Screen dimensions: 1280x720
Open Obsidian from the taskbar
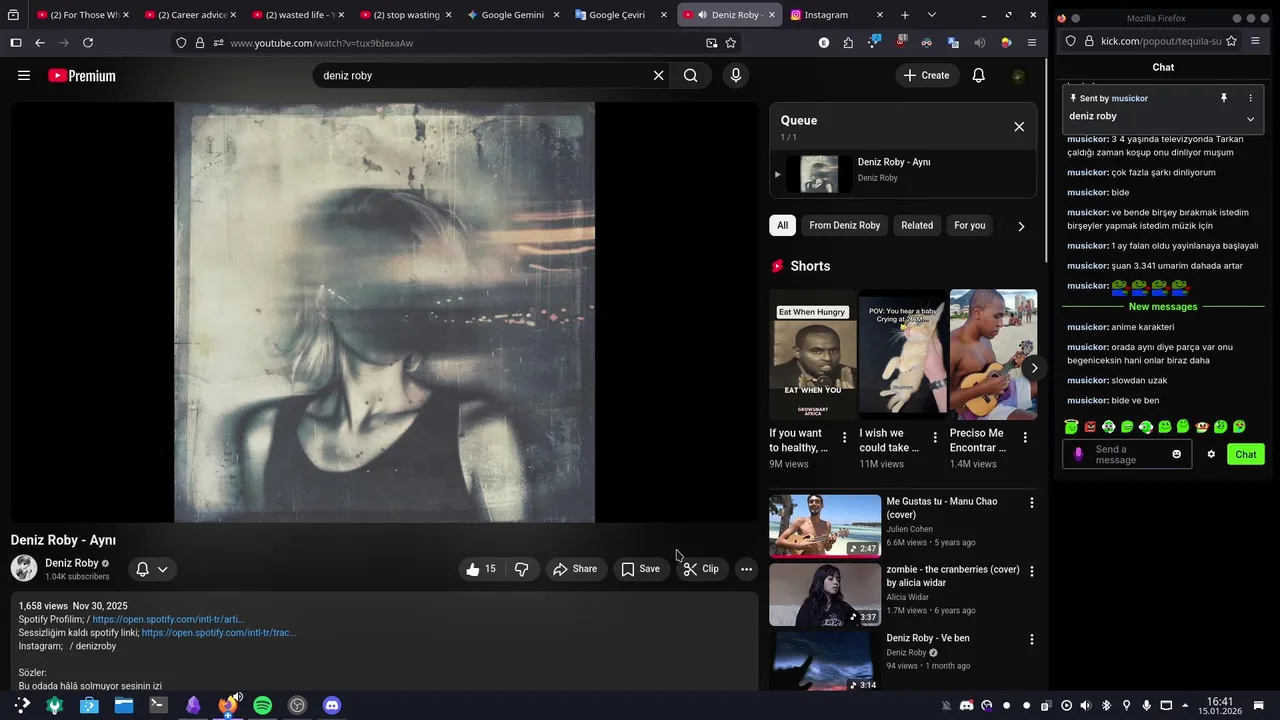click(193, 705)
